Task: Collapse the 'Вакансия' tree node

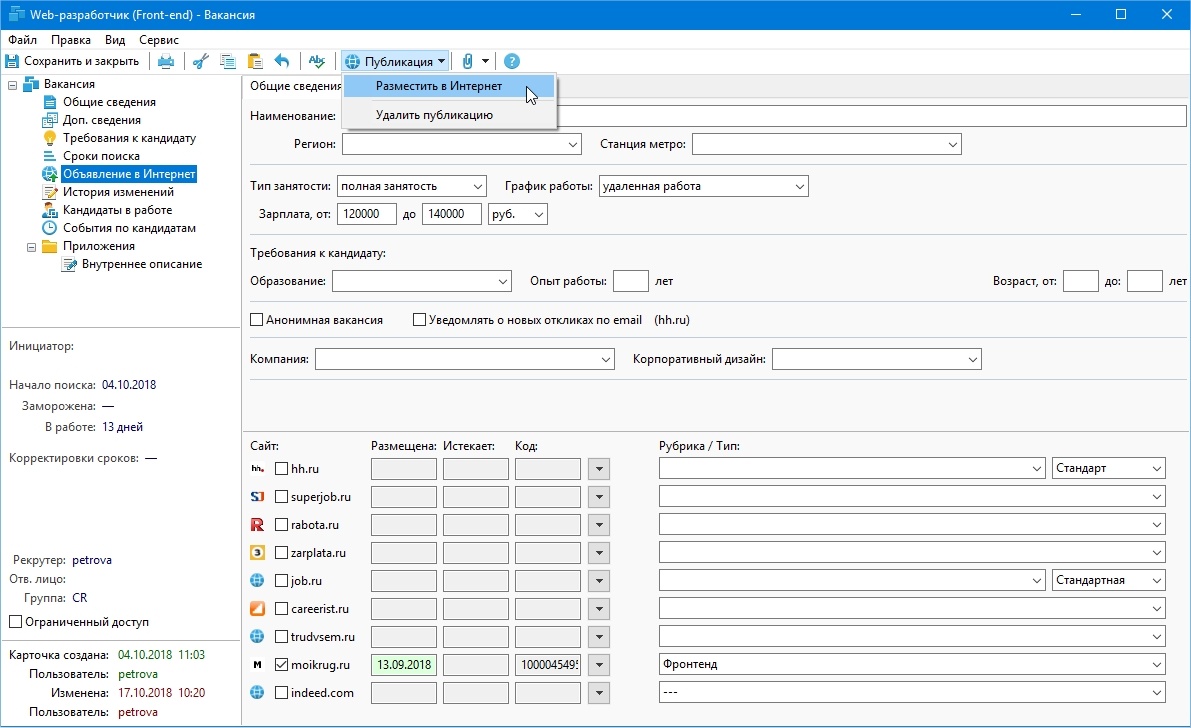Action: tap(13, 85)
